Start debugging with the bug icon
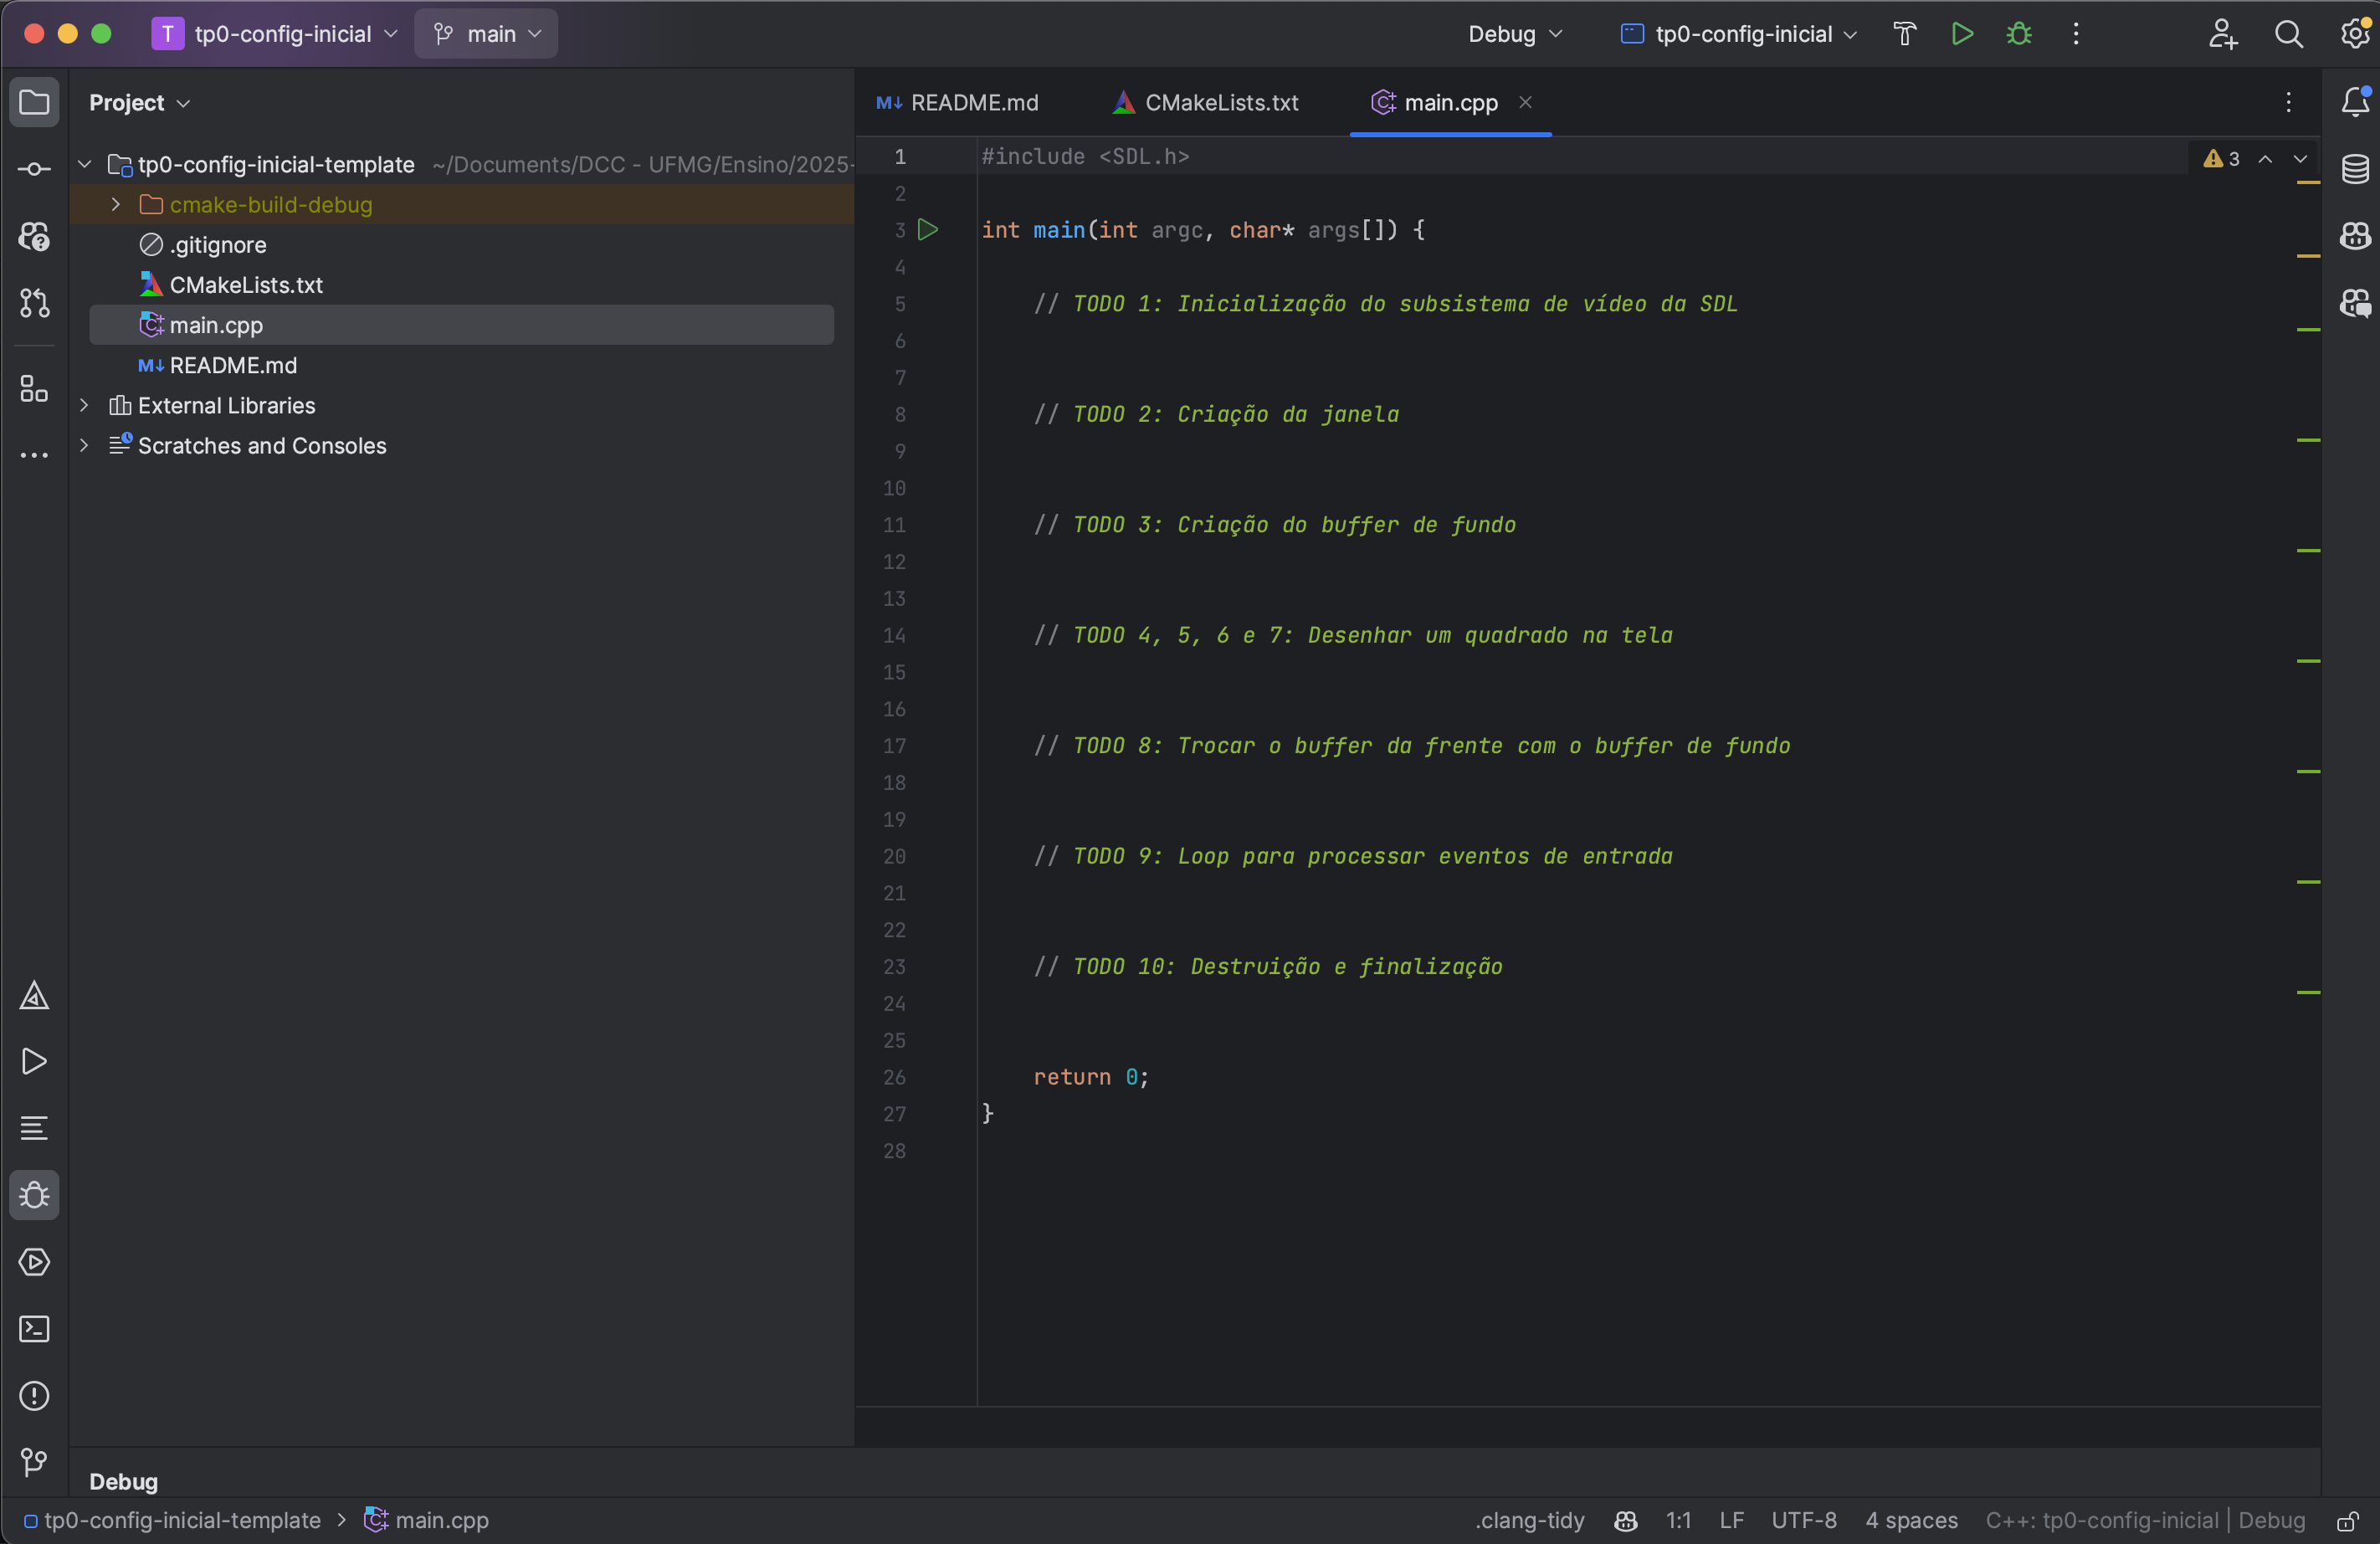This screenshot has height=1544, width=2380. pyautogui.click(x=2018, y=34)
